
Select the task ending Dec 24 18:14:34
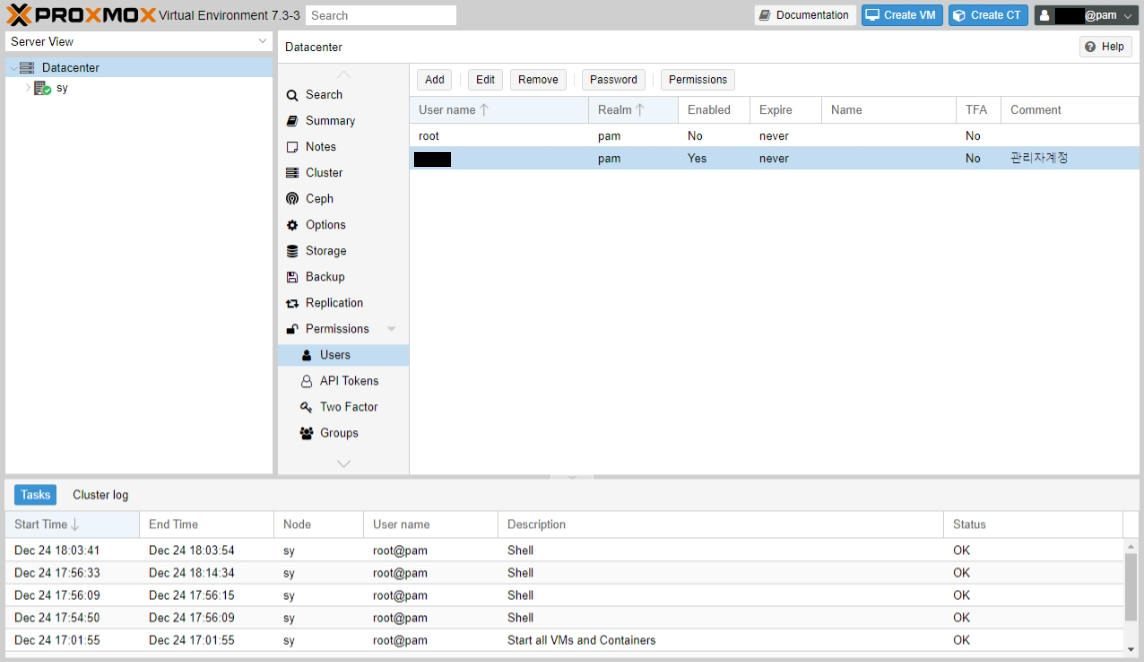(x=564, y=573)
